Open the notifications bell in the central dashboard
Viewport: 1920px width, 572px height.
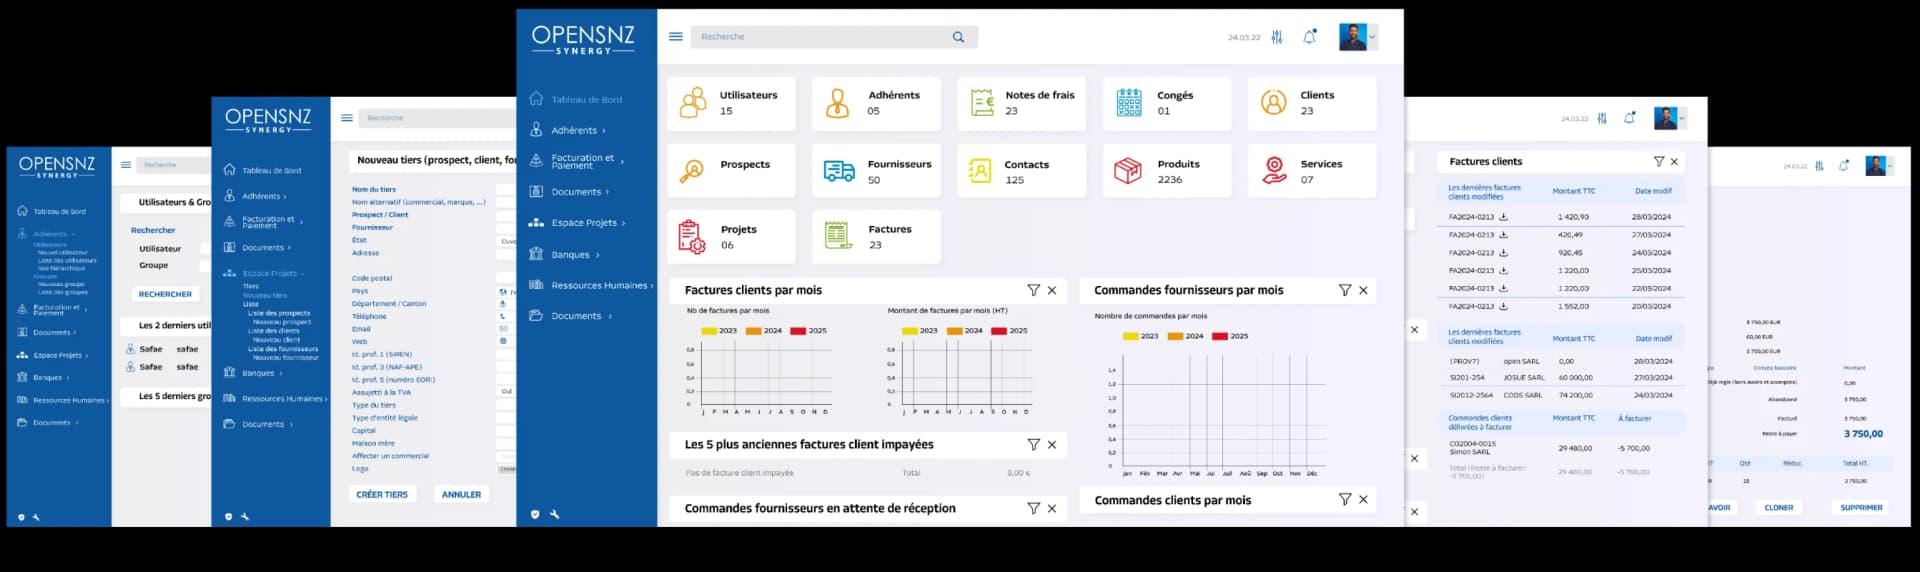[x=1309, y=37]
